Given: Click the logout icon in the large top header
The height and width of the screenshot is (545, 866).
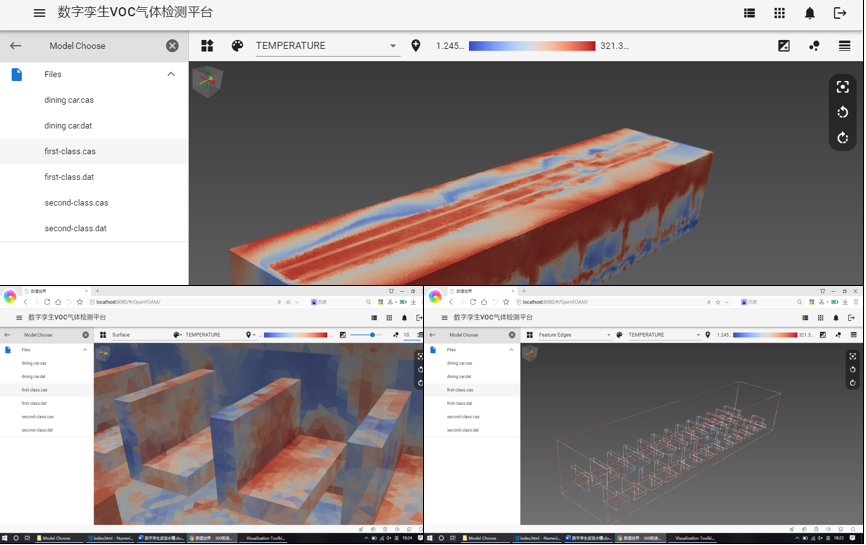Looking at the screenshot, I should [840, 13].
